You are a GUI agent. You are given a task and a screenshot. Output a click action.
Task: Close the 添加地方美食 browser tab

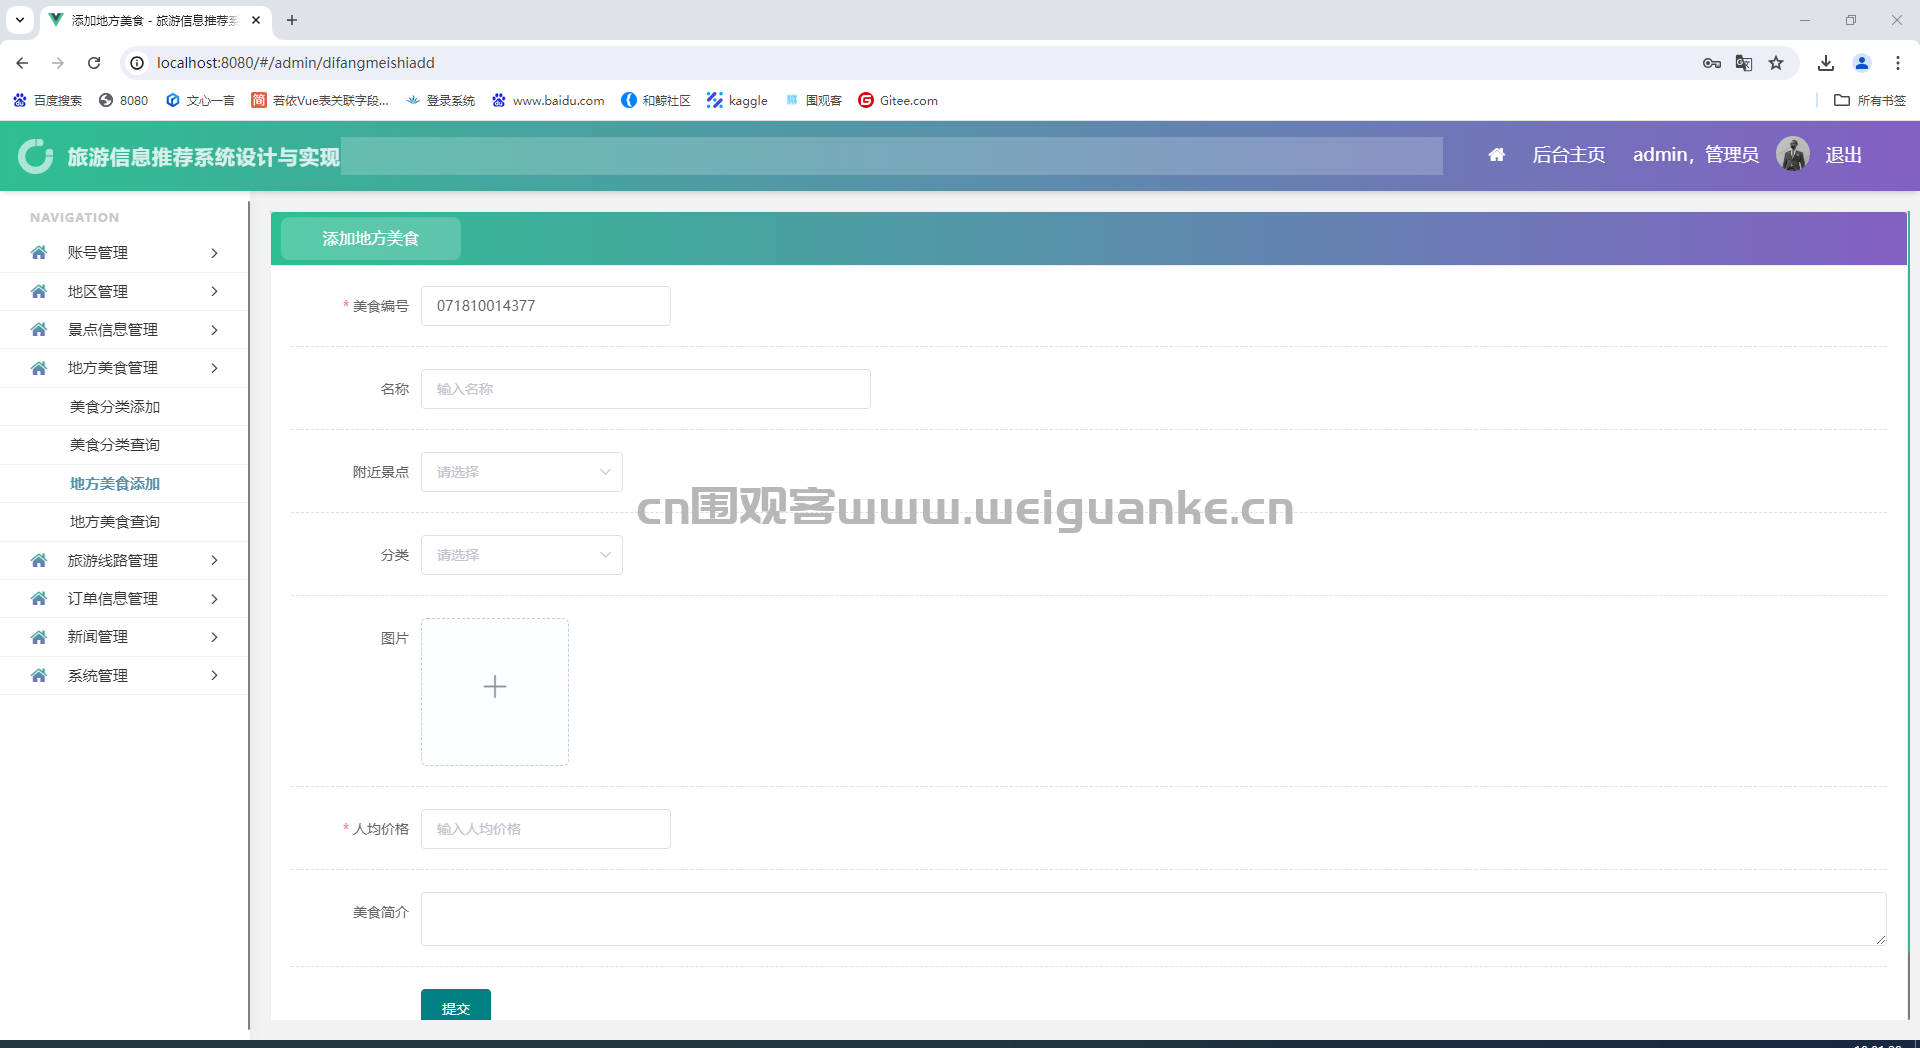click(x=256, y=20)
